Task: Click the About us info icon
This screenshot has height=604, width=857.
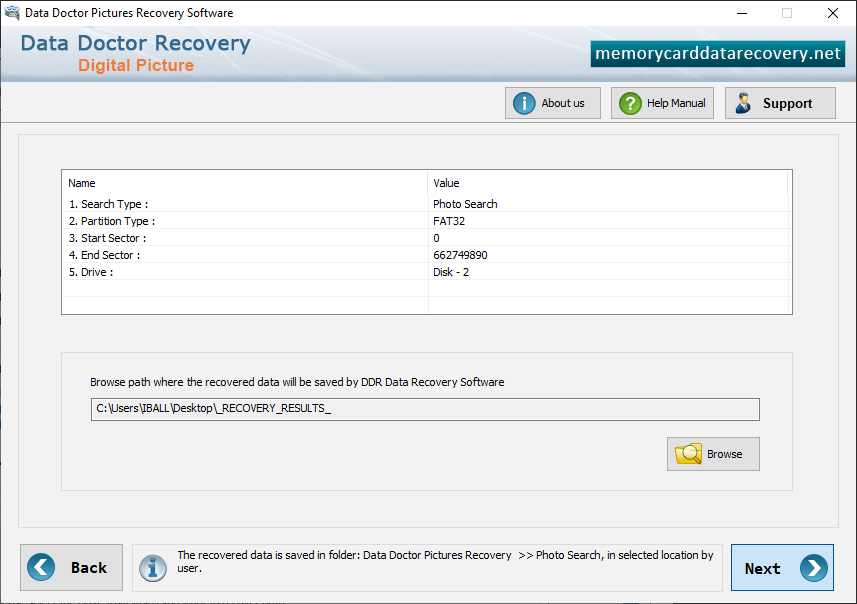Action: tap(524, 103)
